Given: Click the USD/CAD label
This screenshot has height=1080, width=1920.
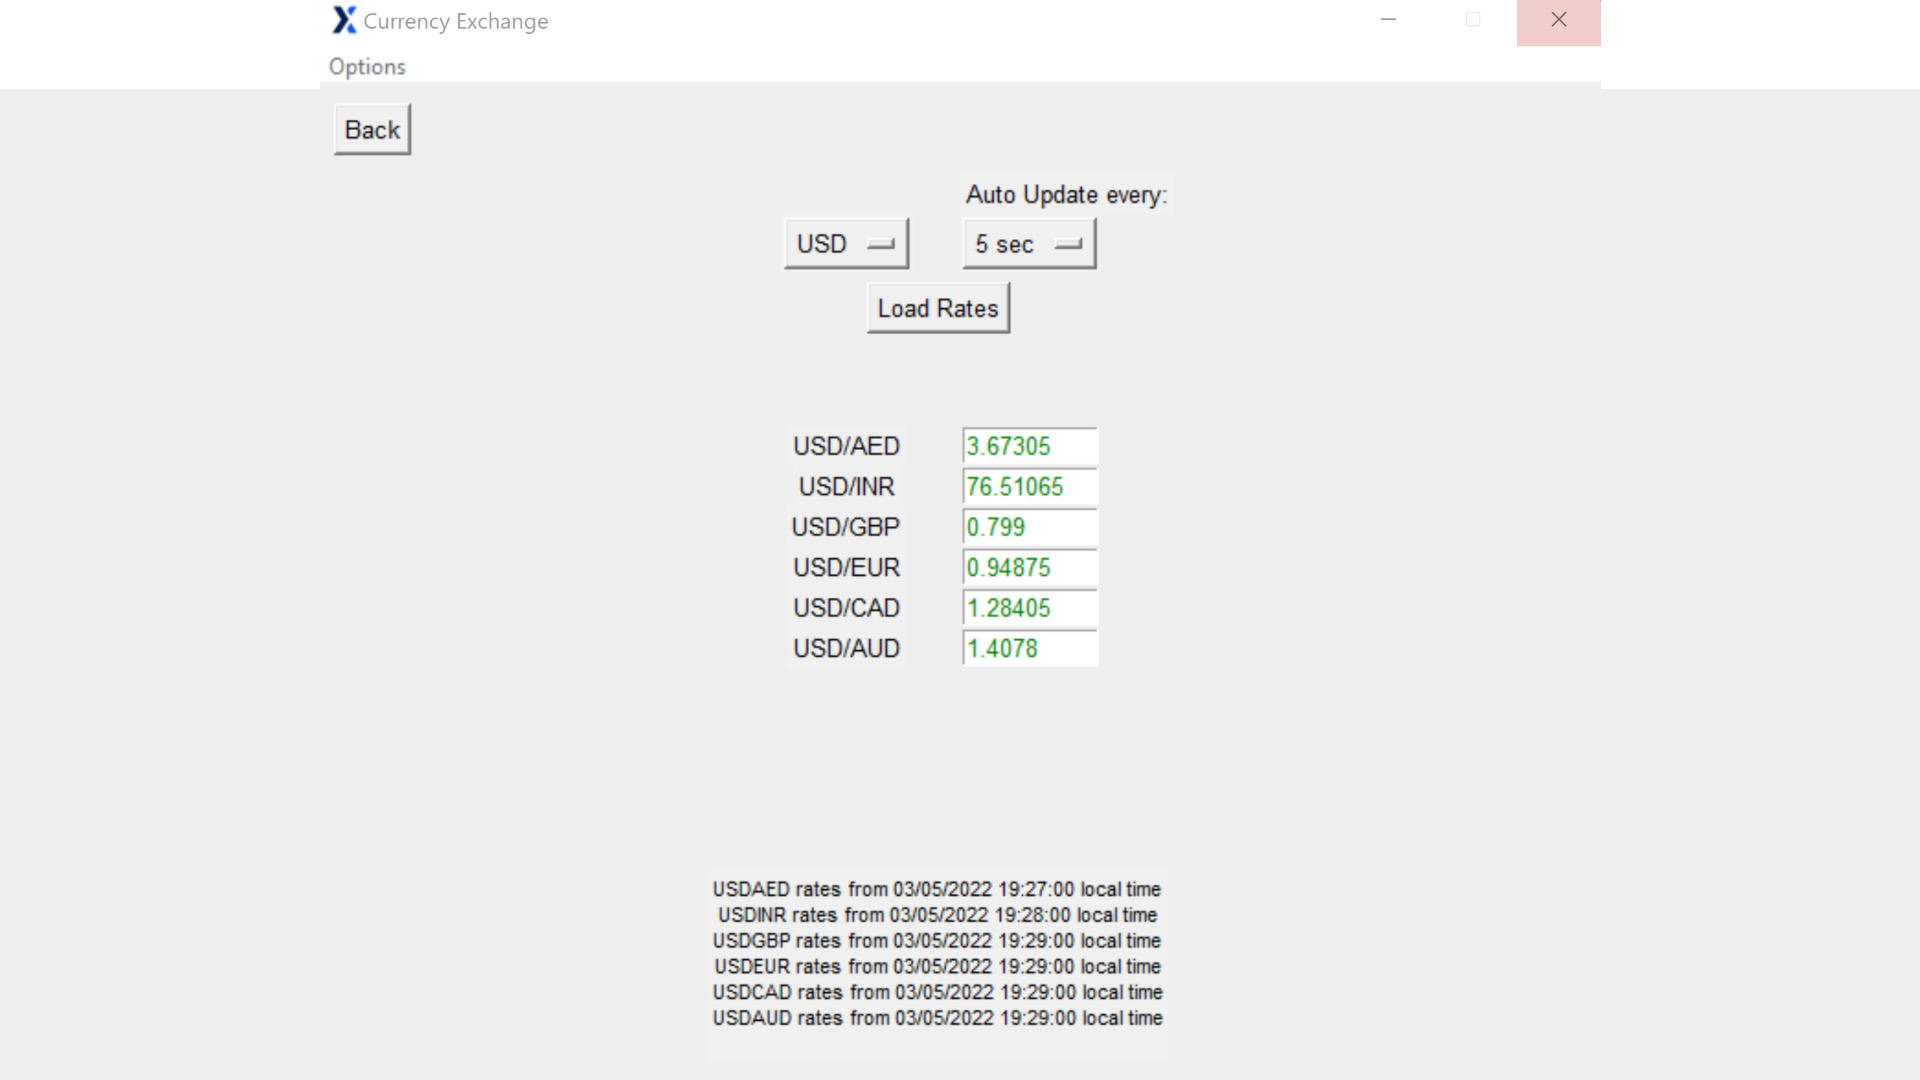Looking at the screenshot, I should tap(846, 608).
